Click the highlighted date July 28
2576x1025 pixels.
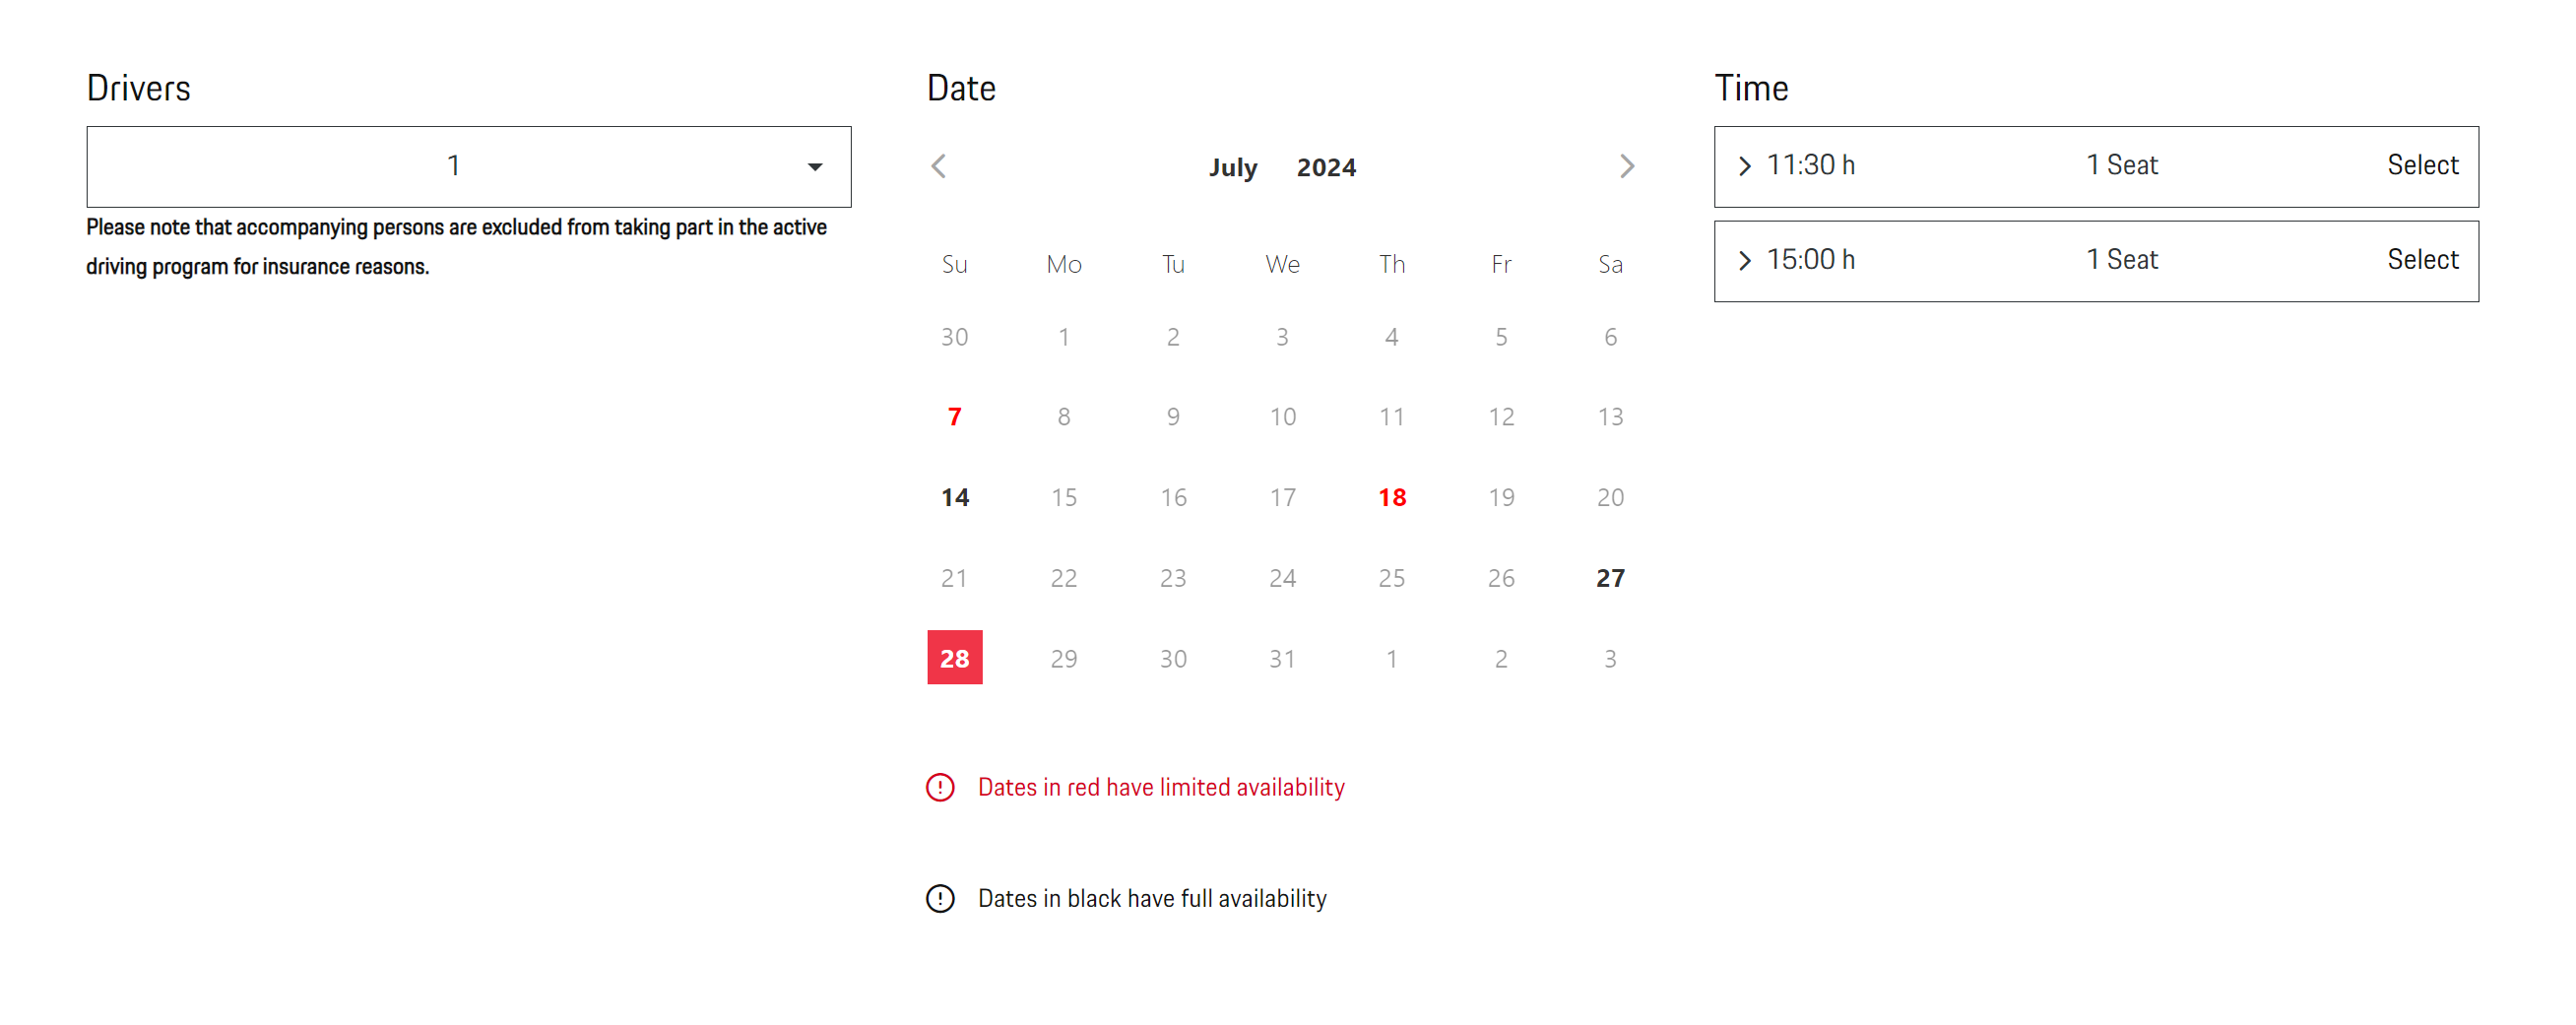954,658
